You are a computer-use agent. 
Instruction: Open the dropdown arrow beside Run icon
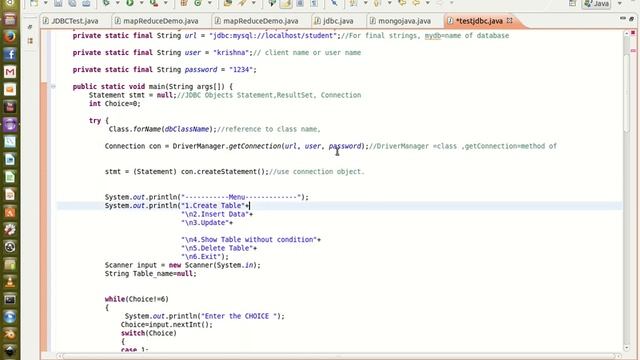point(141,3)
